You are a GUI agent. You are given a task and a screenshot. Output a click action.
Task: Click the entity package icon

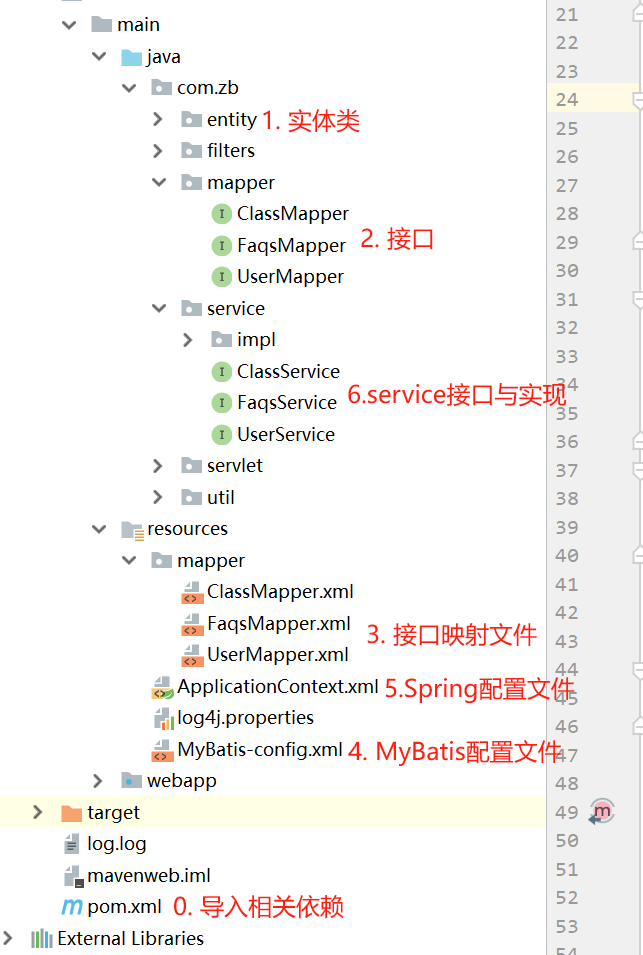click(x=191, y=119)
